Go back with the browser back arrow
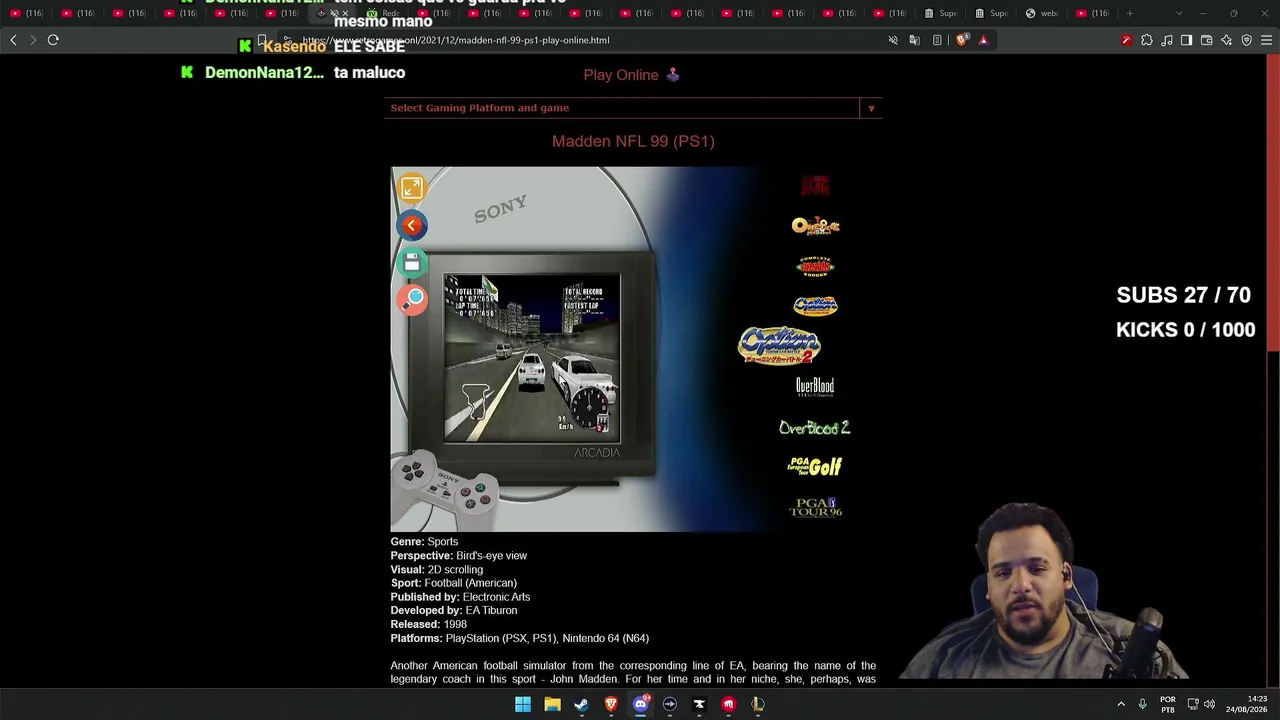The width and height of the screenshot is (1280, 720). [x=13, y=40]
